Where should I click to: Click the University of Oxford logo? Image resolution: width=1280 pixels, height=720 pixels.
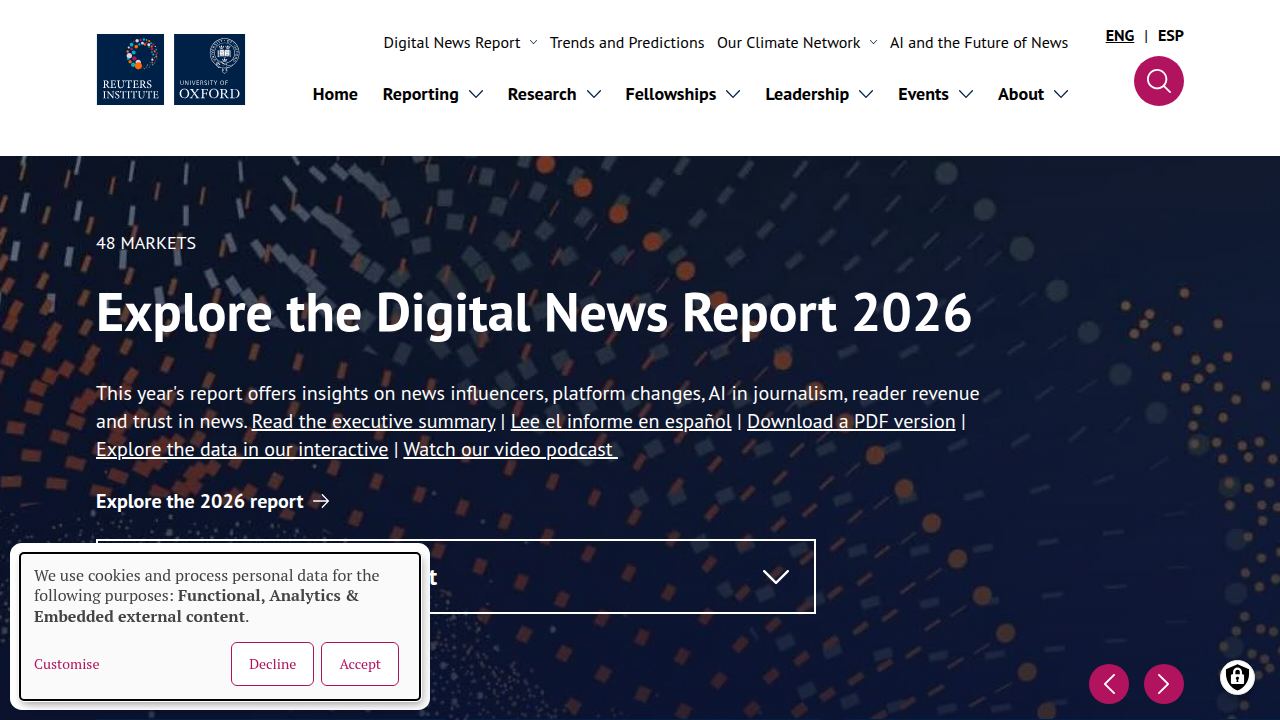coord(209,70)
